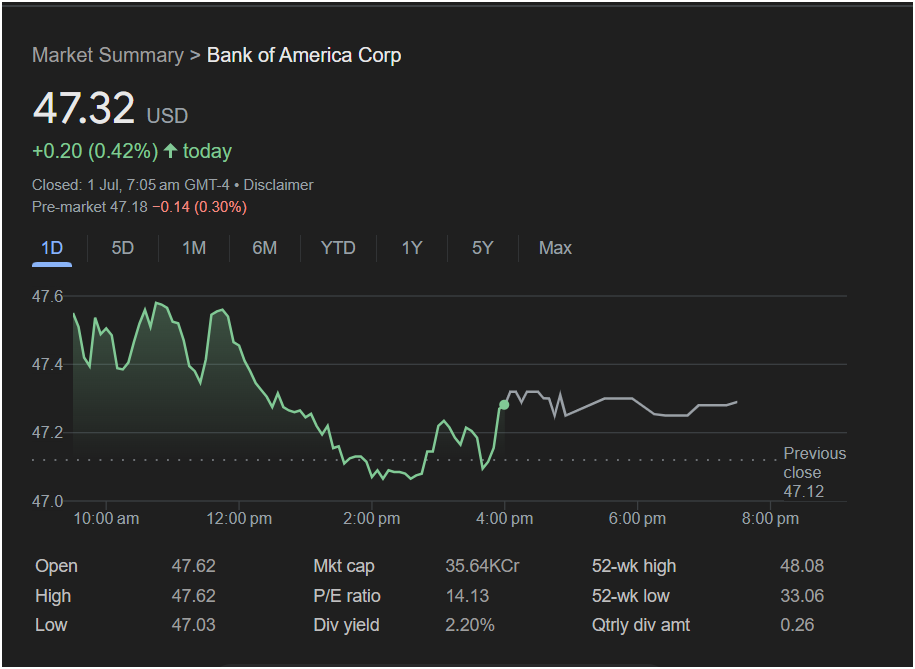Switch to the 5D range tab
This screenshot has height=669, width=915.
123,248
